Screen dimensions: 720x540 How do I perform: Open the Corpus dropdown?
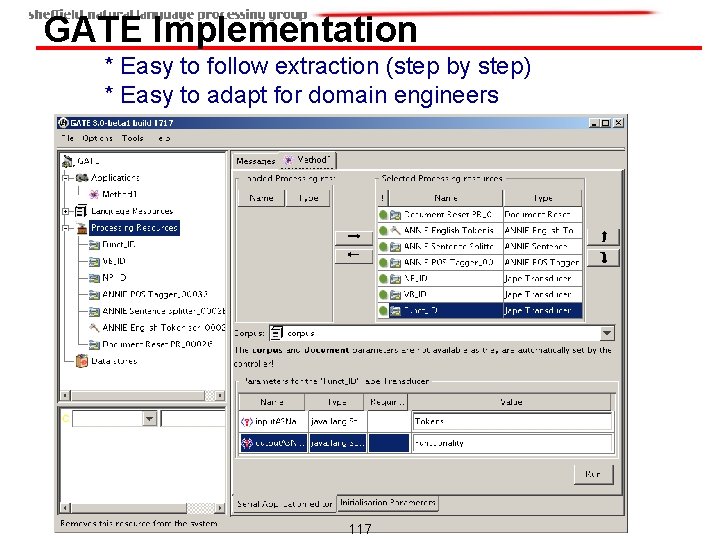pos(607,333)
